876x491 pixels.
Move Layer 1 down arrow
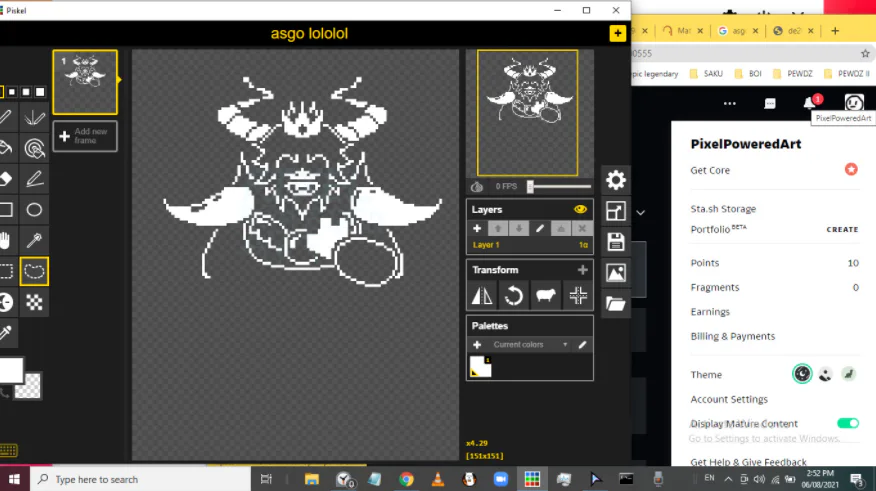pyautogui.click(x=519, y=228)
